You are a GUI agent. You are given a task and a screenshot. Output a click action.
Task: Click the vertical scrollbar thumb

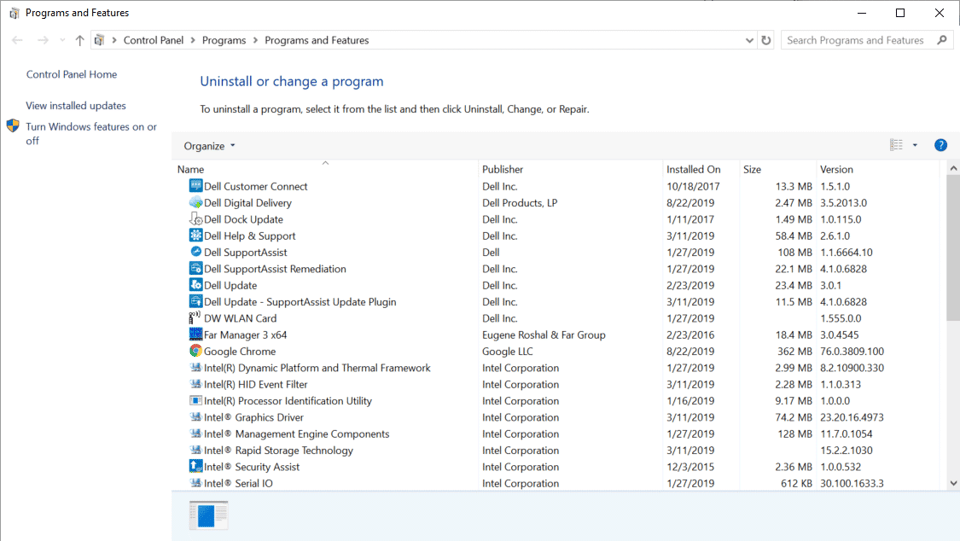tap(953, 248)
